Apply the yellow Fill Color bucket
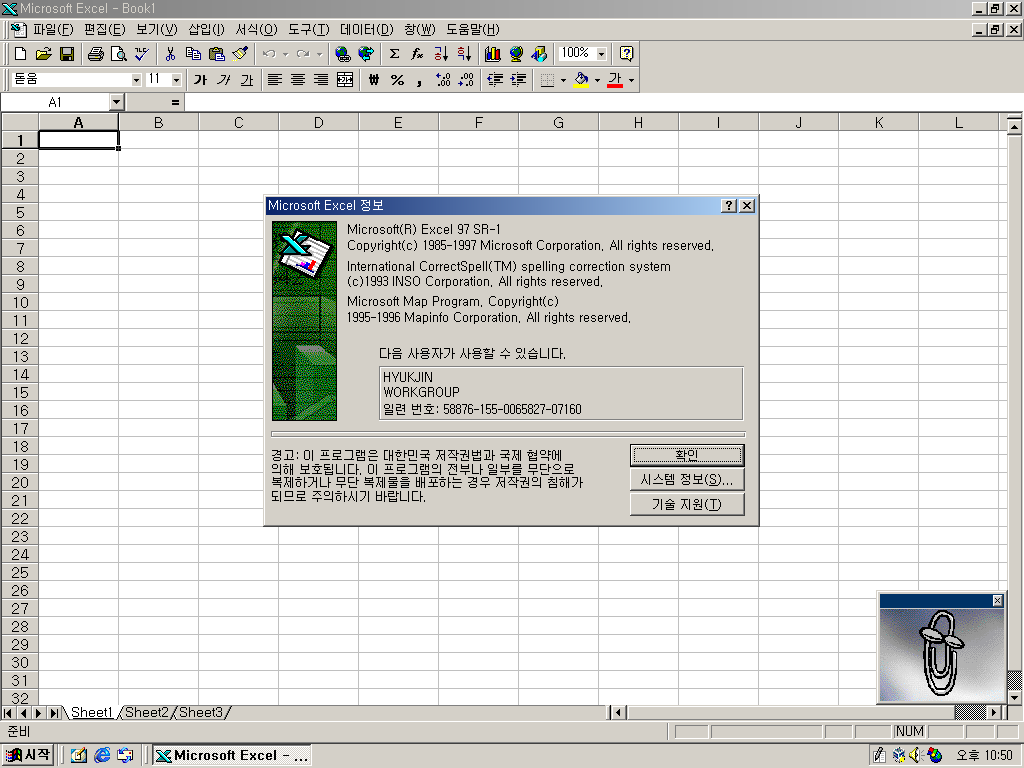Screen dimensions: 1024x768 (x=581, y=80)
